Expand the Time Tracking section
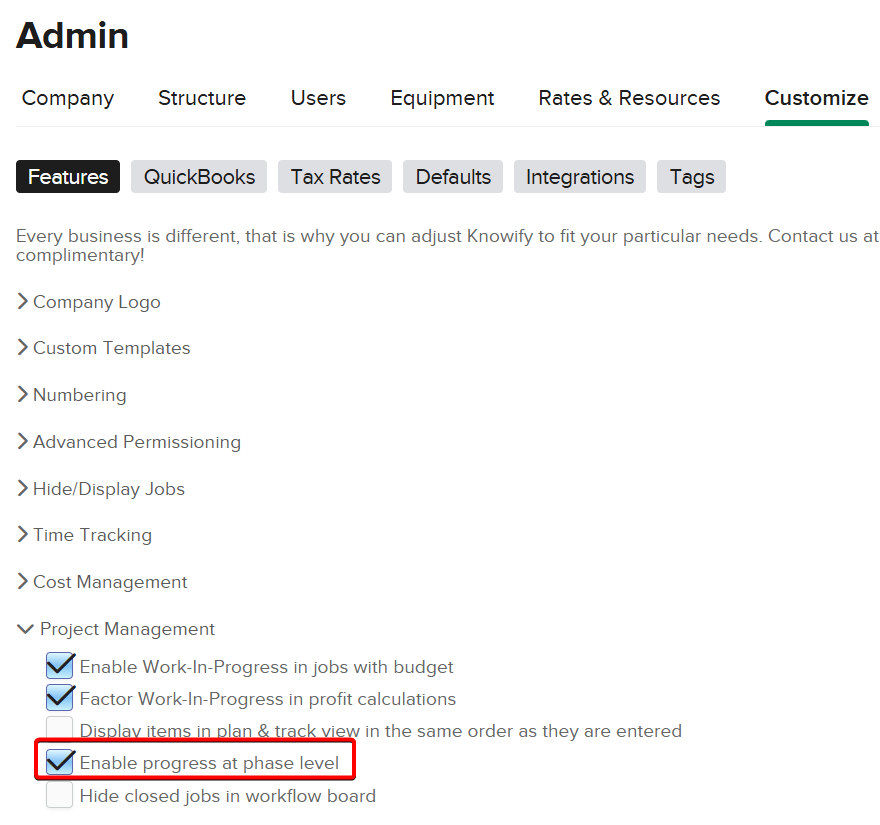This screenshot has height=825, width=880. point(92,535)
